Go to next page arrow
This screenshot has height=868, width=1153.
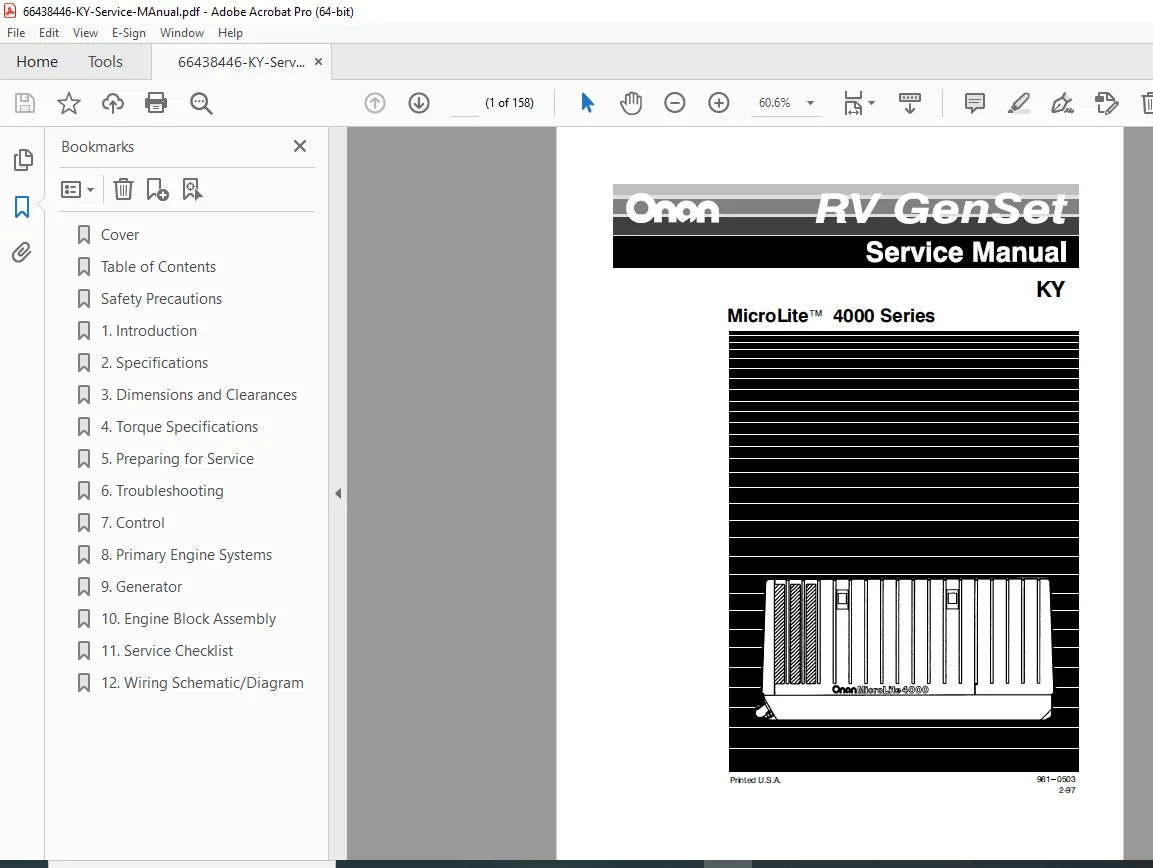pos(419,103)
